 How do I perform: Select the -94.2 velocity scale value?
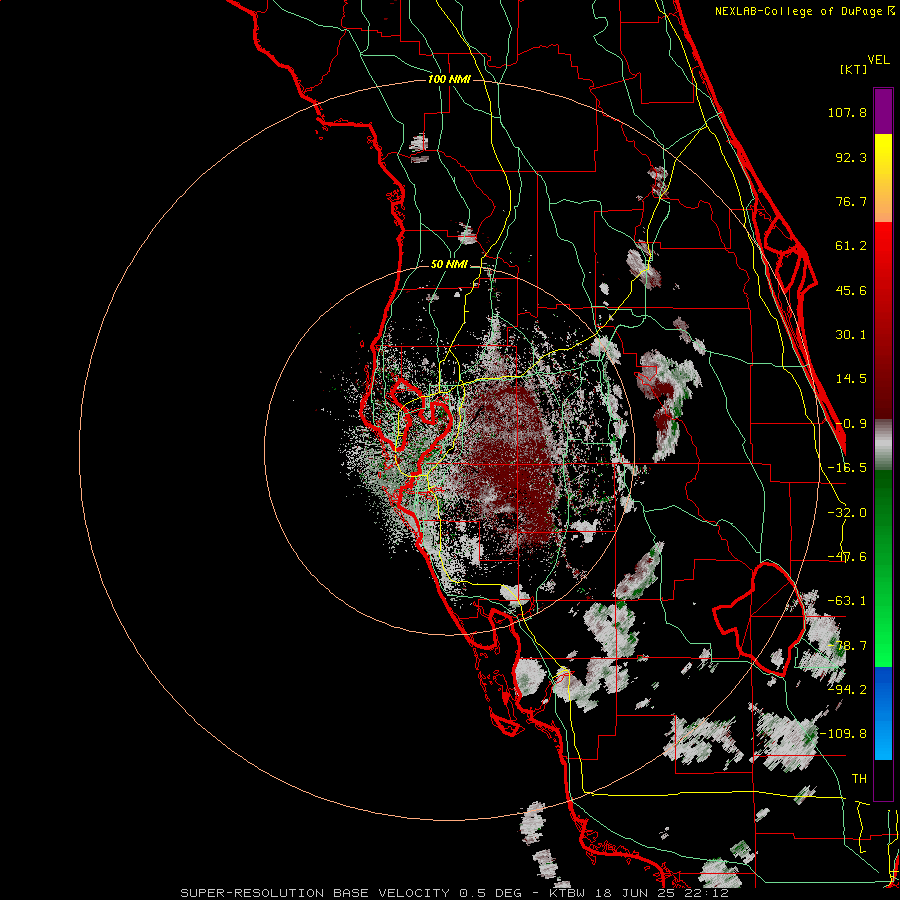847,690
